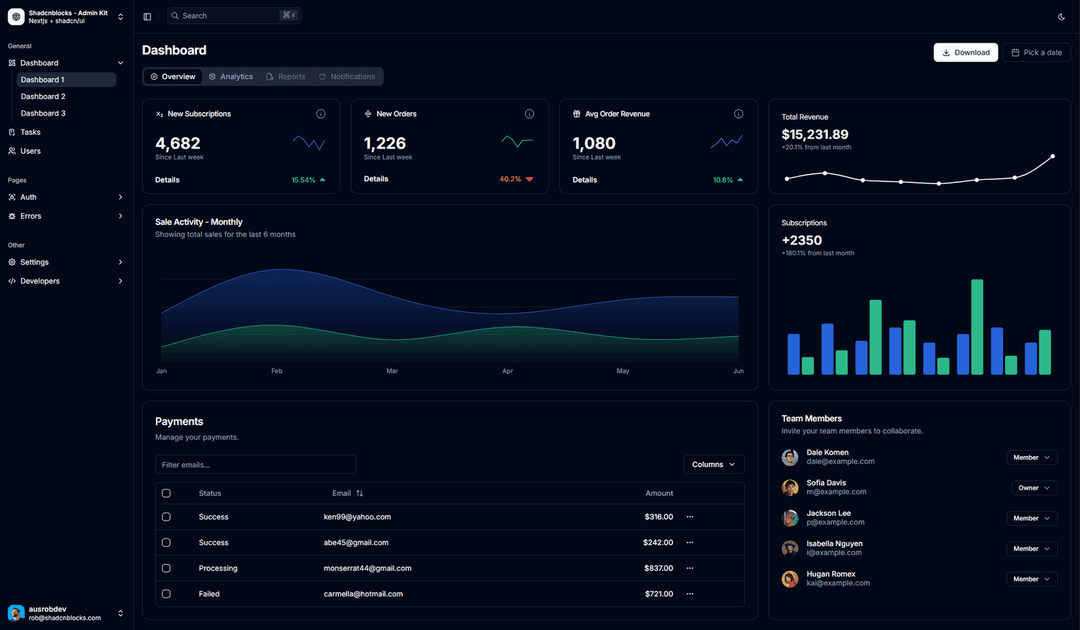Image resolution: width=1080 pixels, height=630 pixels.
Task: Check the Processing payment from monserrat44@gmail.com
Action: (166, 567)
